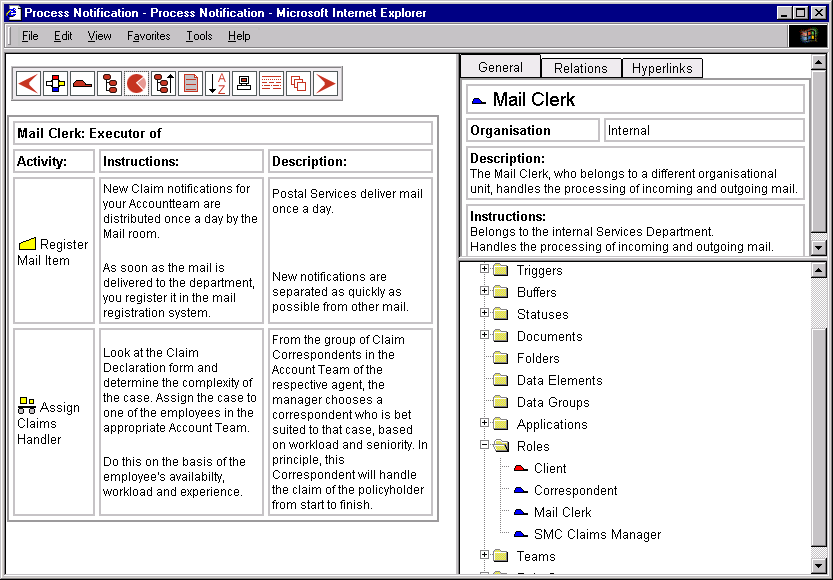The height and width of the screenshot is (580, 833).
Task: Collapse the Roles folder node
Action: point(485,445)
